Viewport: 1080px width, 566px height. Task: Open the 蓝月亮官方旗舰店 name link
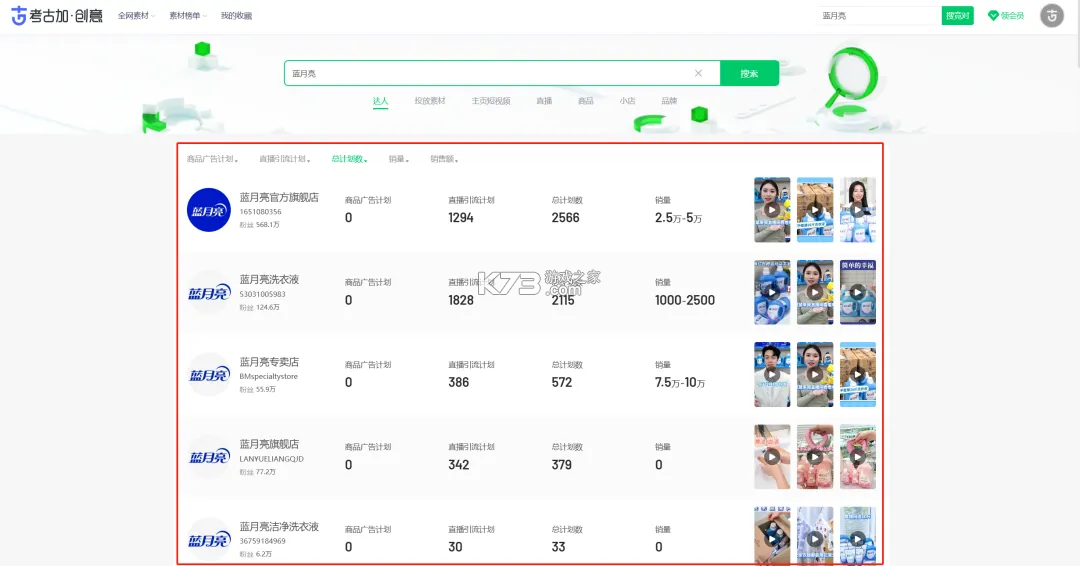(x=279, y=197)
